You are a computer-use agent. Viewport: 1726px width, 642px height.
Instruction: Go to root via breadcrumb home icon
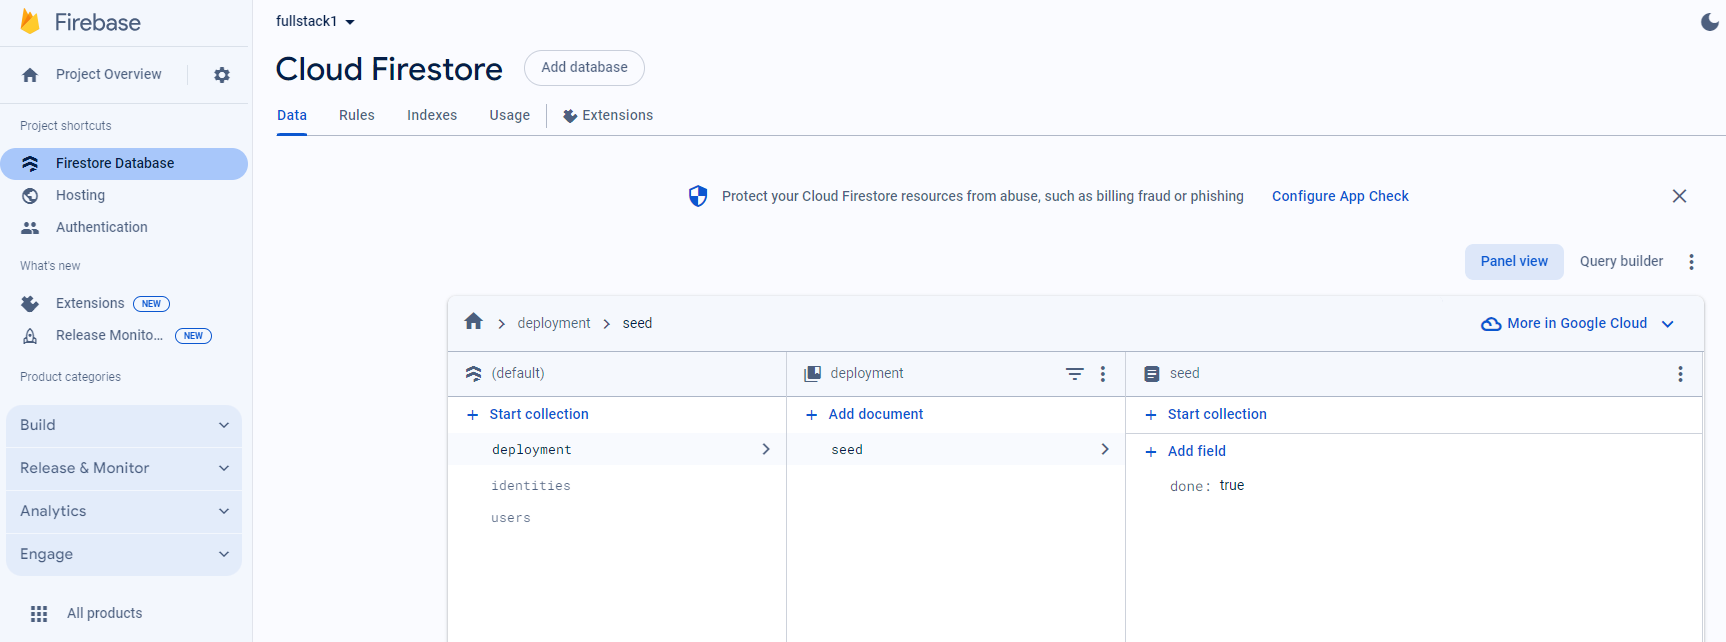click(474, 322)
